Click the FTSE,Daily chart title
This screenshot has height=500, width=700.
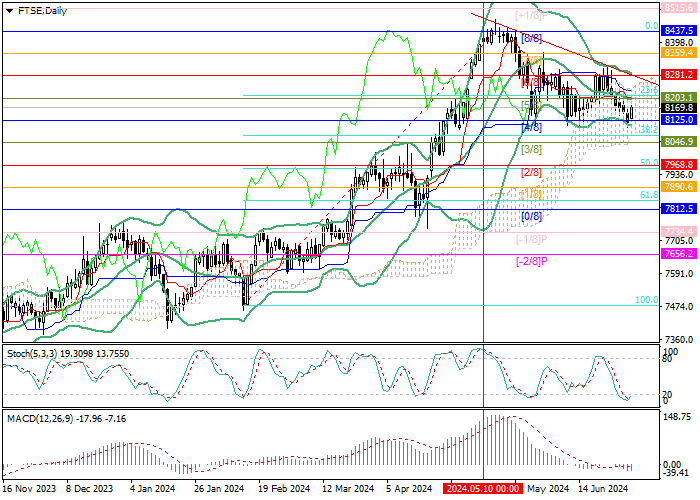tap(42, 11)
